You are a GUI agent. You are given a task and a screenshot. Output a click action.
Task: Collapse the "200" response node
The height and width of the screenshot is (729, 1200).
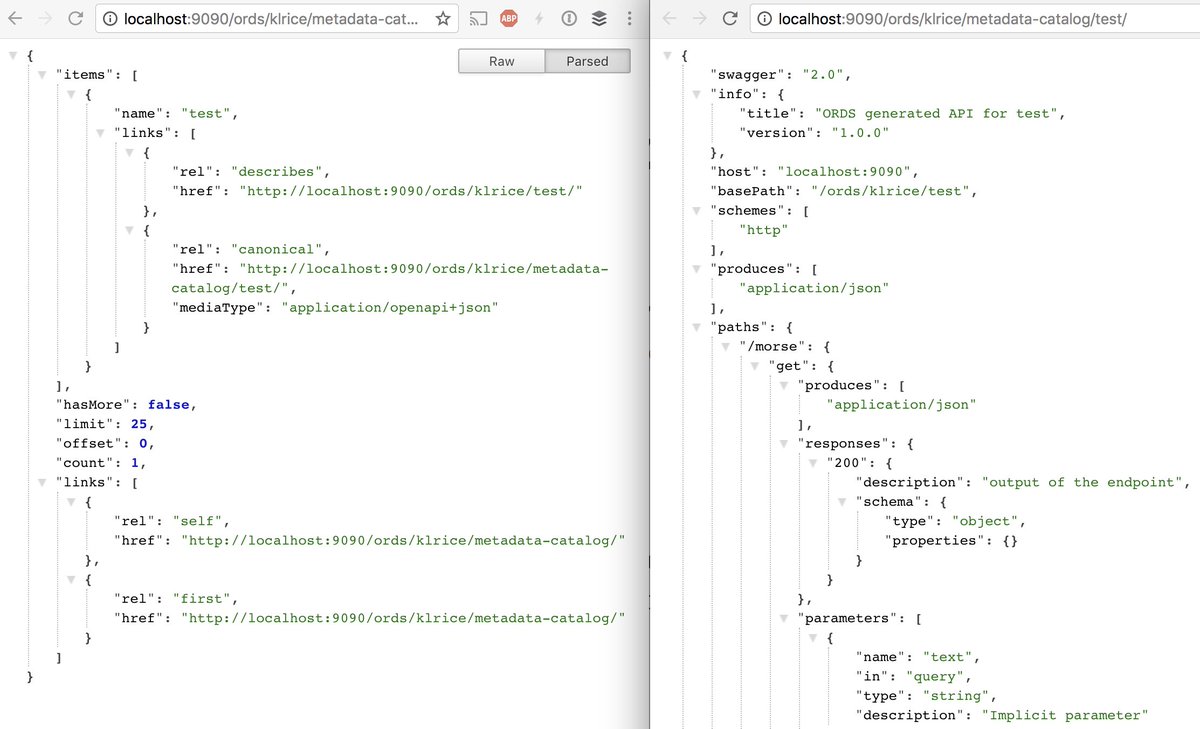[811, 463]
